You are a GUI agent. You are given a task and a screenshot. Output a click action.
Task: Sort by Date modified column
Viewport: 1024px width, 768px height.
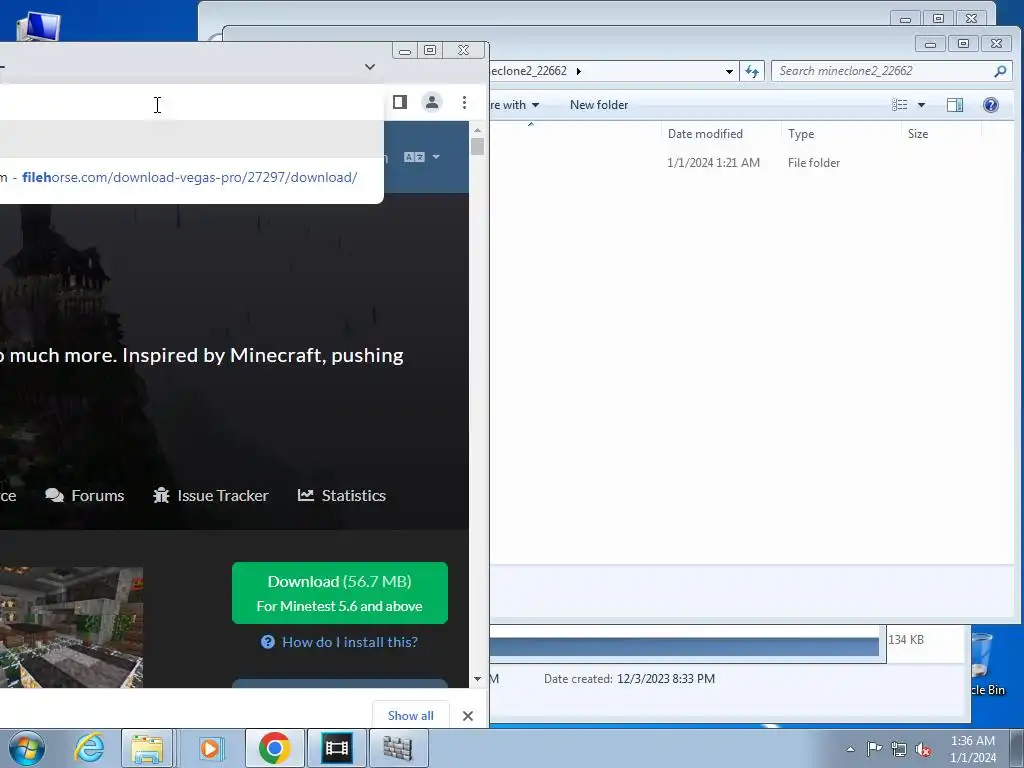coord(705,134)
